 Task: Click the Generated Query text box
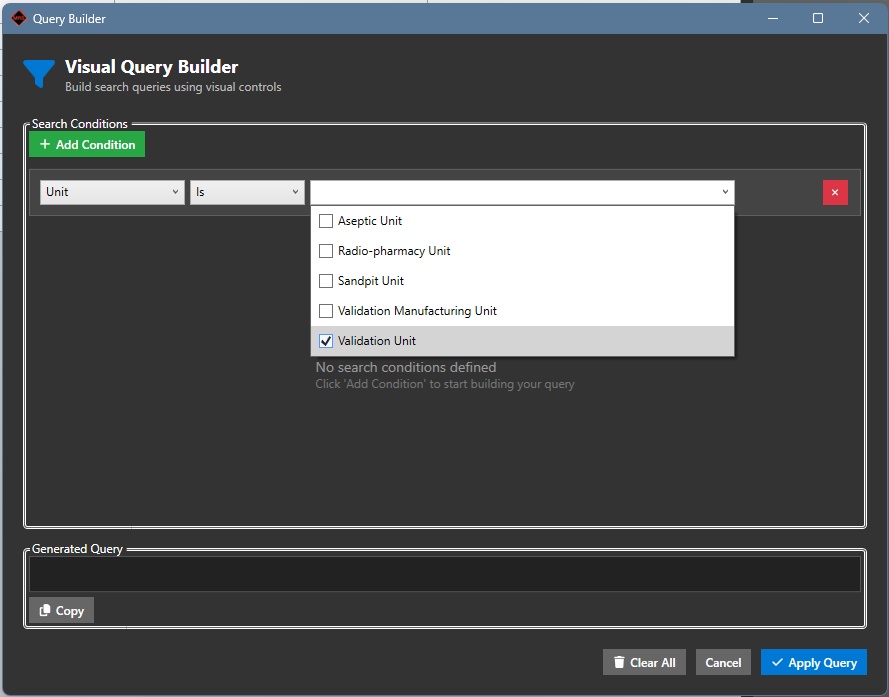tap(445, 574)
